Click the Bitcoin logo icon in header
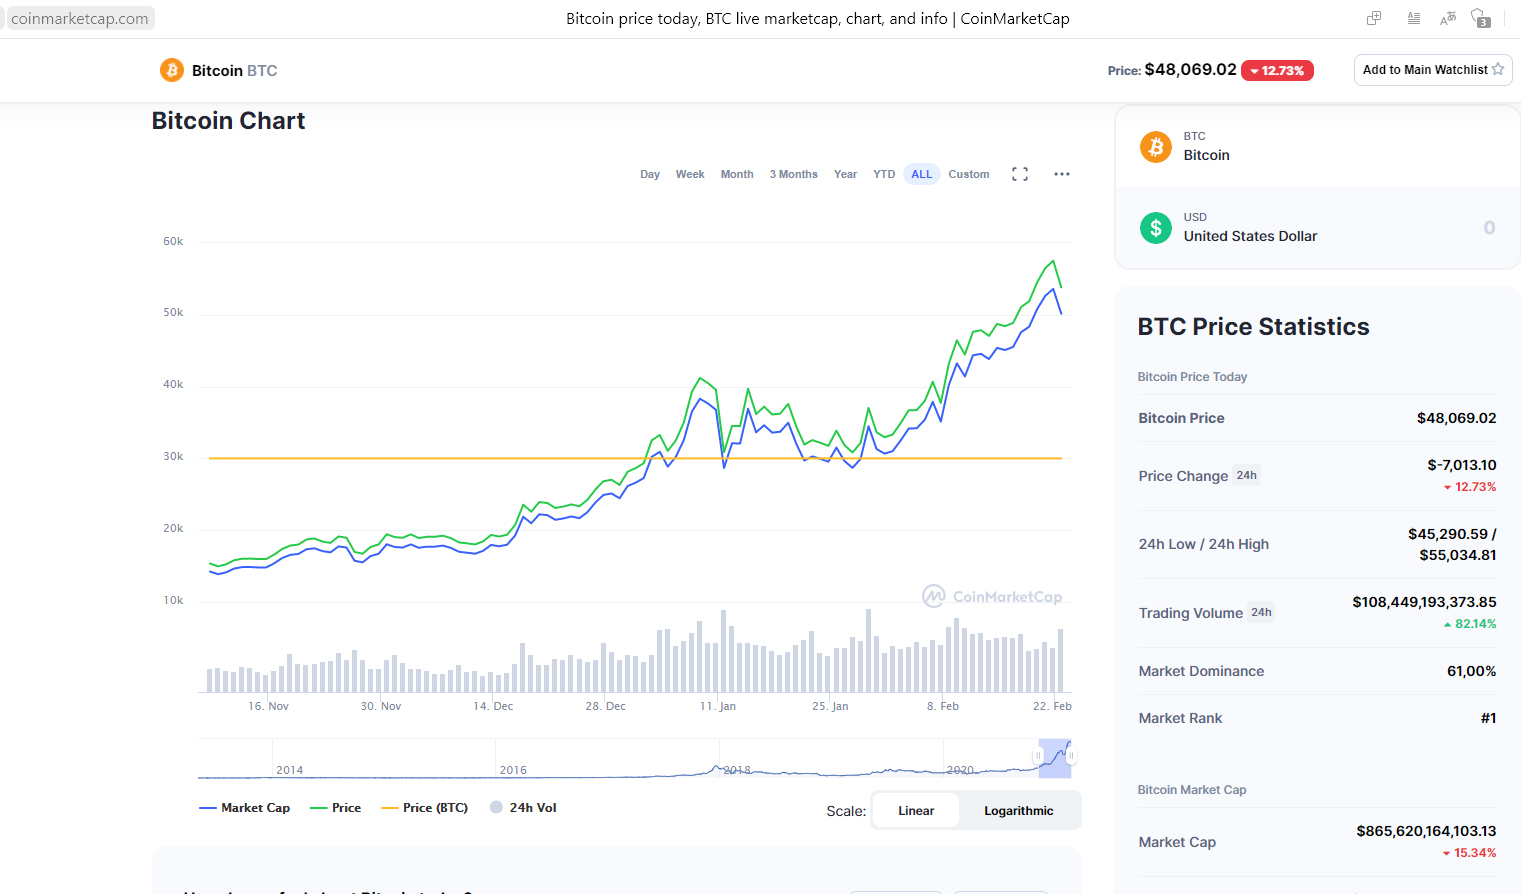Screen dimensions: 1521x894 (x=172, y=70)
